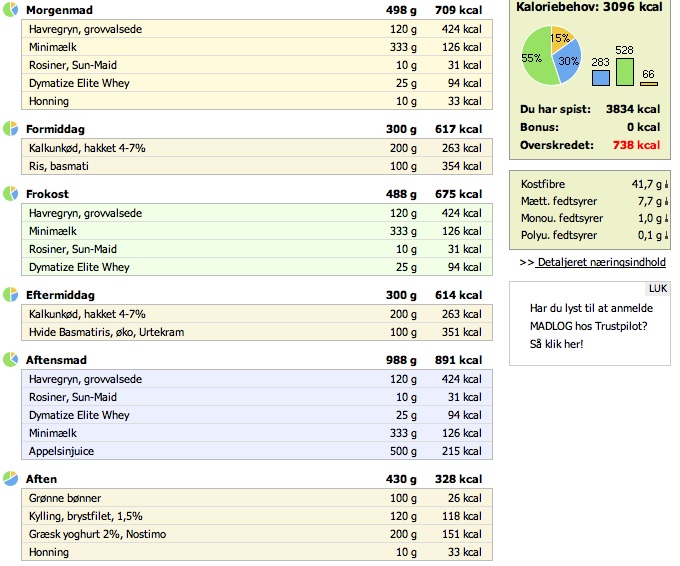Screen dimensions: 680x566
Task: Click the green 528 bar
Action: click(624, 72)
